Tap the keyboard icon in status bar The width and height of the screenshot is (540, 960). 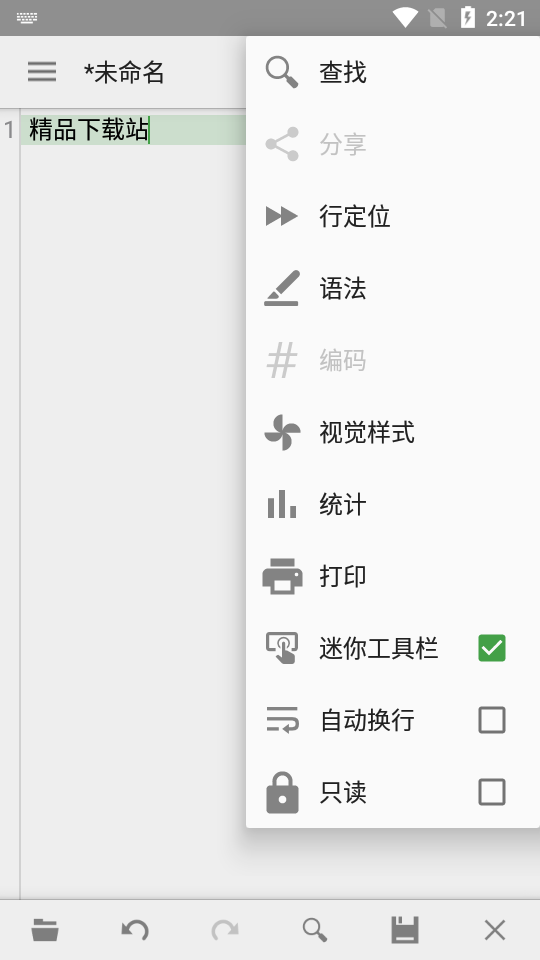coord(27,18)
